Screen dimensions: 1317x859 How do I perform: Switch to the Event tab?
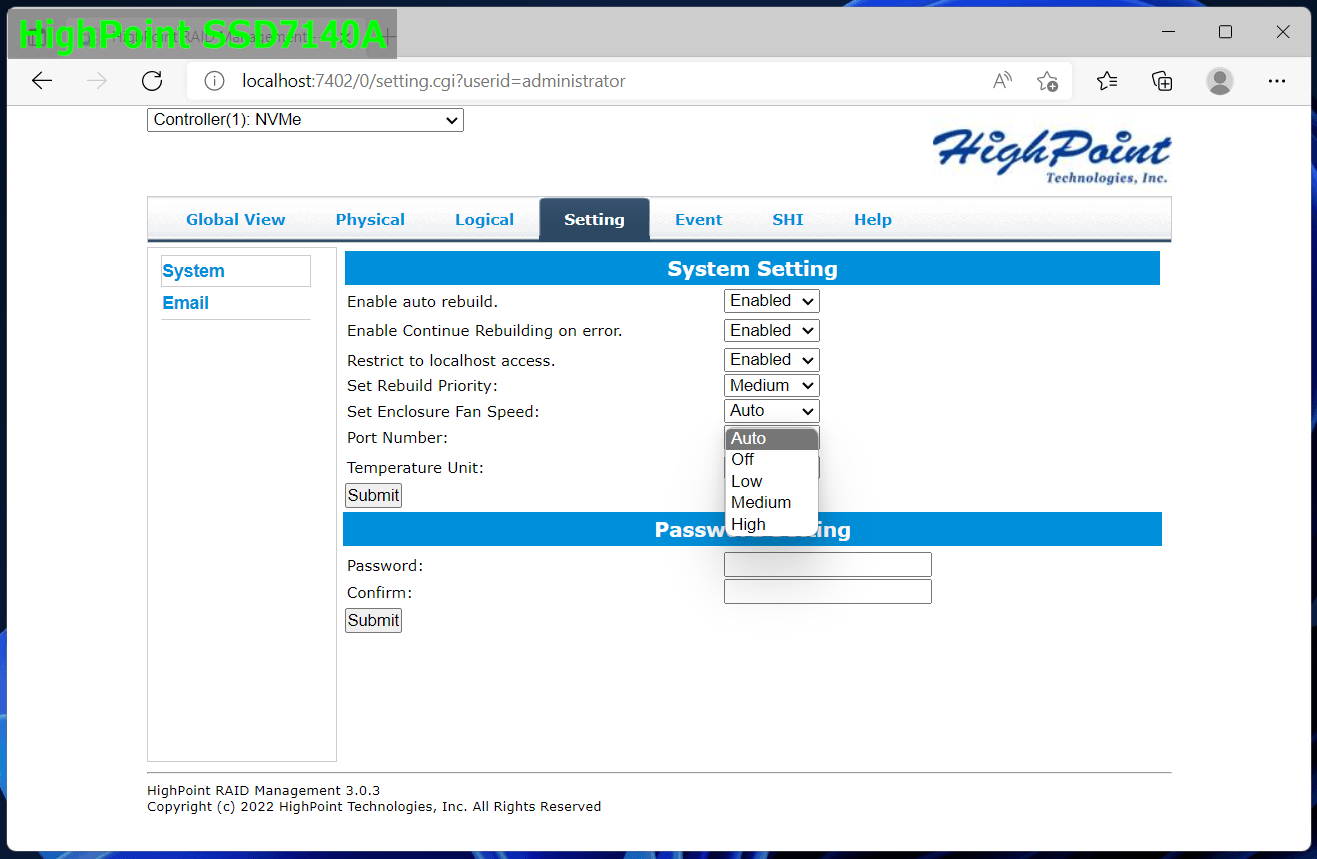[x=698, y=220]
